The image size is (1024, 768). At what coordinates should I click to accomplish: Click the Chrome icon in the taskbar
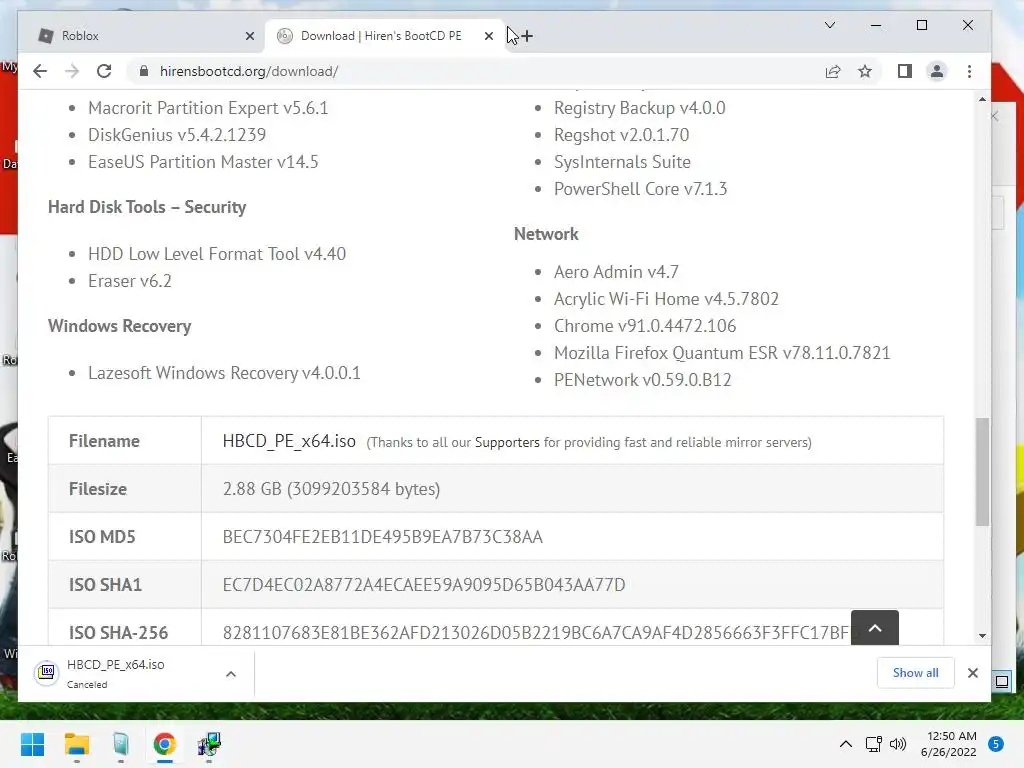click(x=165, y=744)
